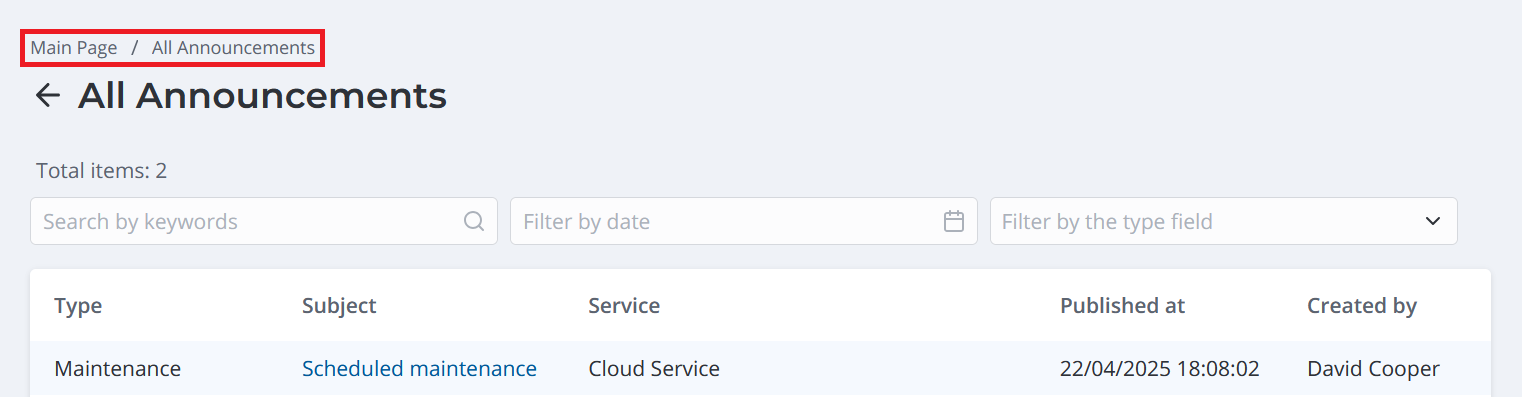Click the 22/04/2025 18:08:02 timestamp
Screen dimensions: 1522x397
(1159, 369)
